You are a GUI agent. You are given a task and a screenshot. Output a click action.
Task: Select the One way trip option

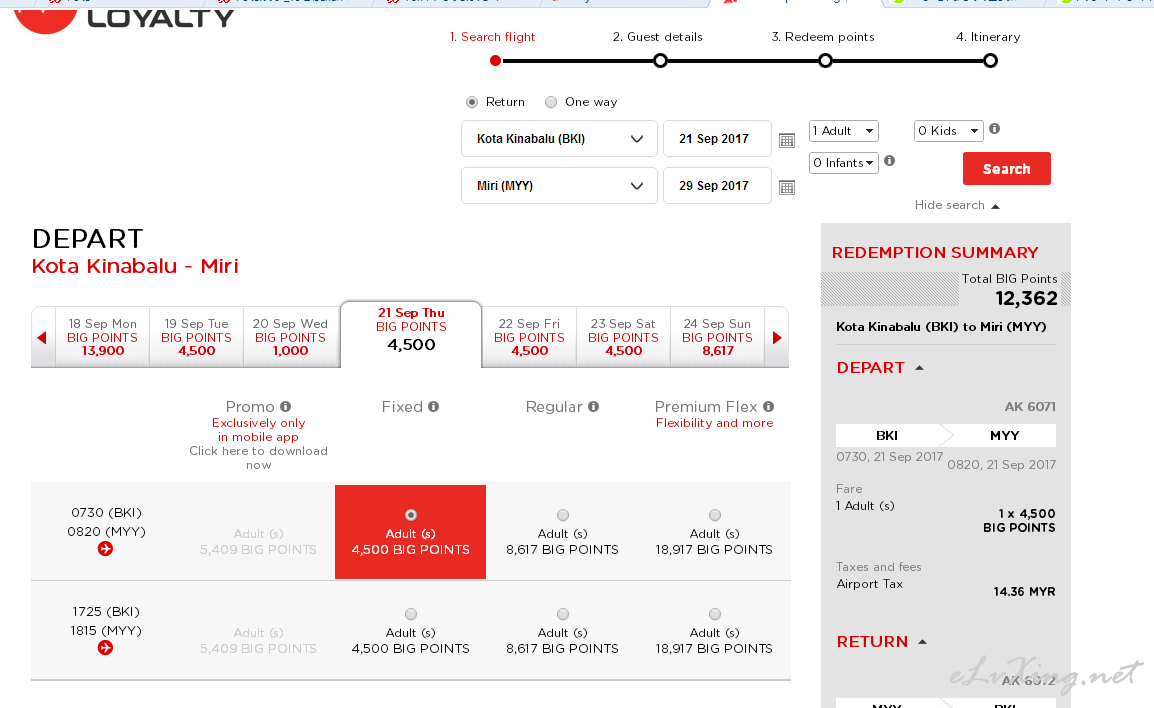click(x=551, y=102)
